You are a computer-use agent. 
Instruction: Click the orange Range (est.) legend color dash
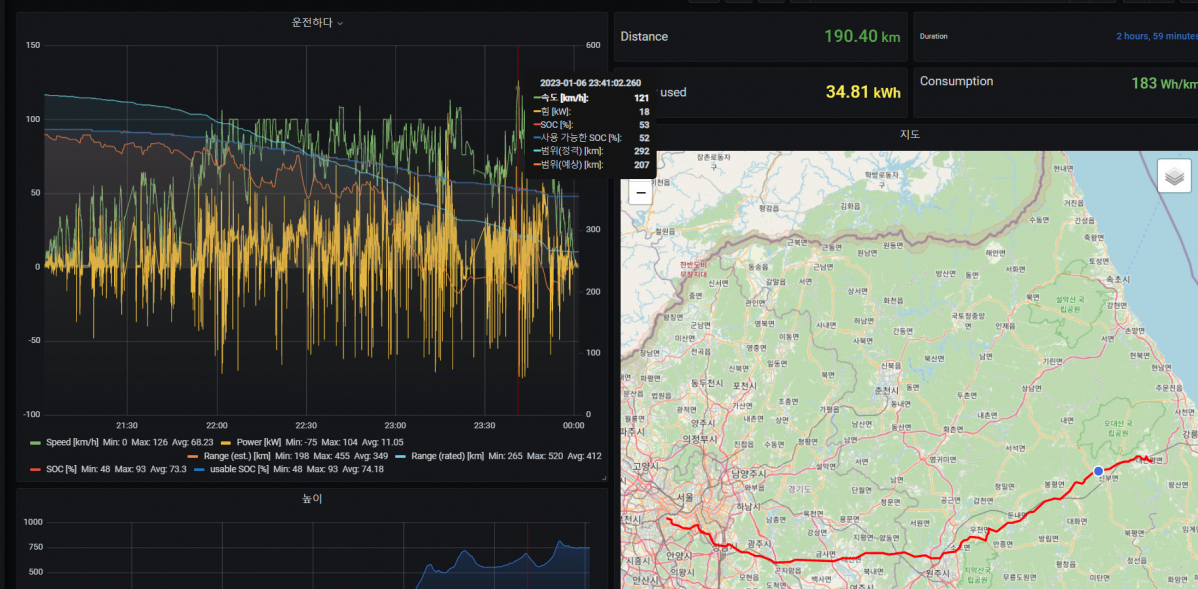[x=193, y=455]
